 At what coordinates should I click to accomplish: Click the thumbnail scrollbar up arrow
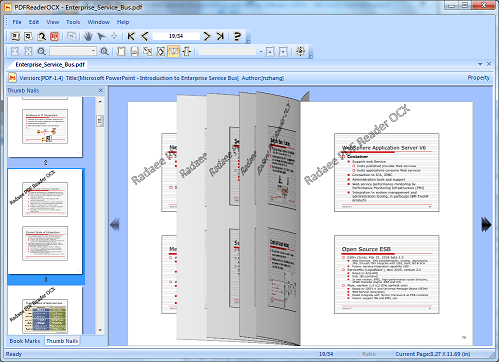[100, 101]
